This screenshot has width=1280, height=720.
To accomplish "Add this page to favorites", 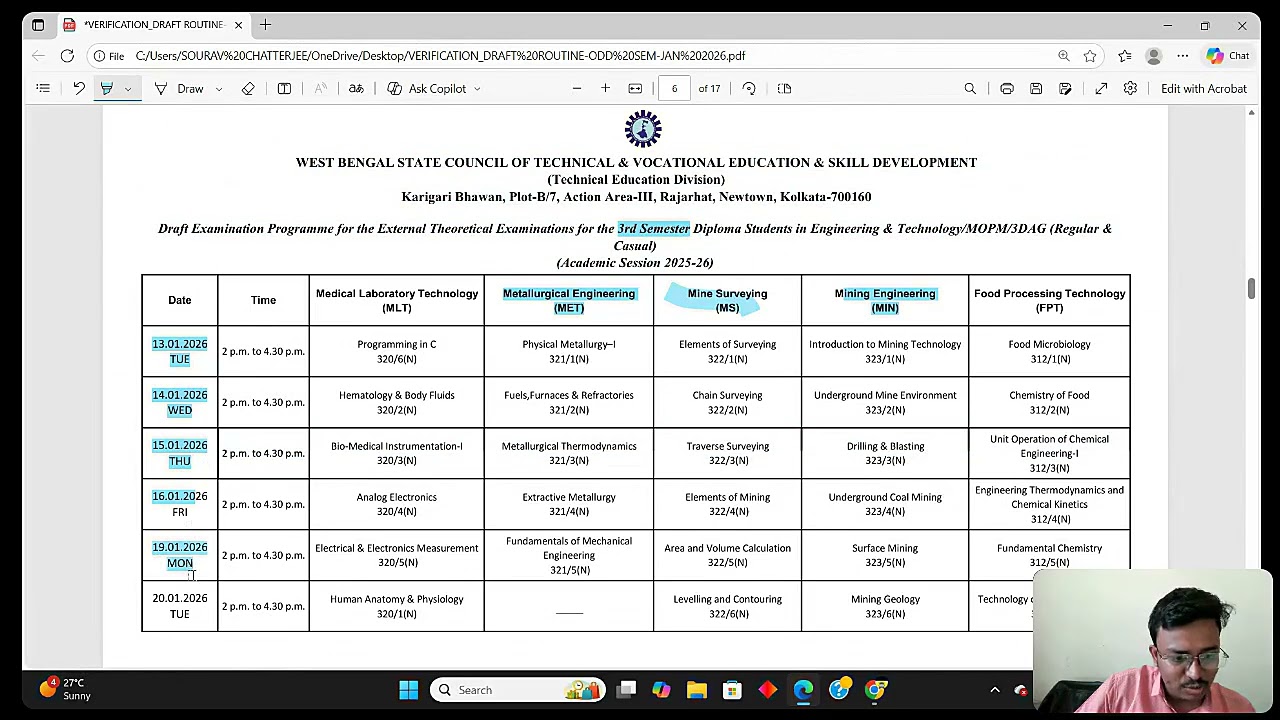I will tap(1090, 56).
